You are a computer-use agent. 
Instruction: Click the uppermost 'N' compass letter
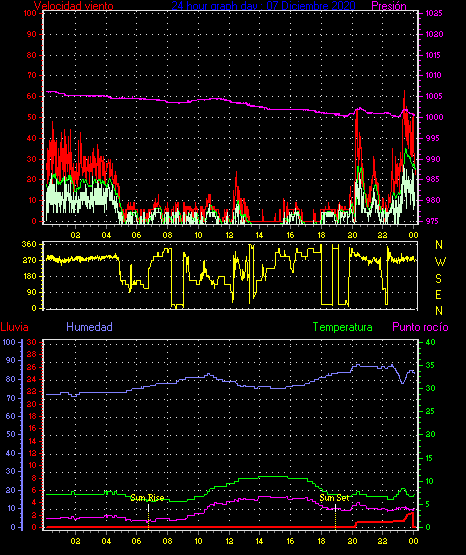coord(439,245)
